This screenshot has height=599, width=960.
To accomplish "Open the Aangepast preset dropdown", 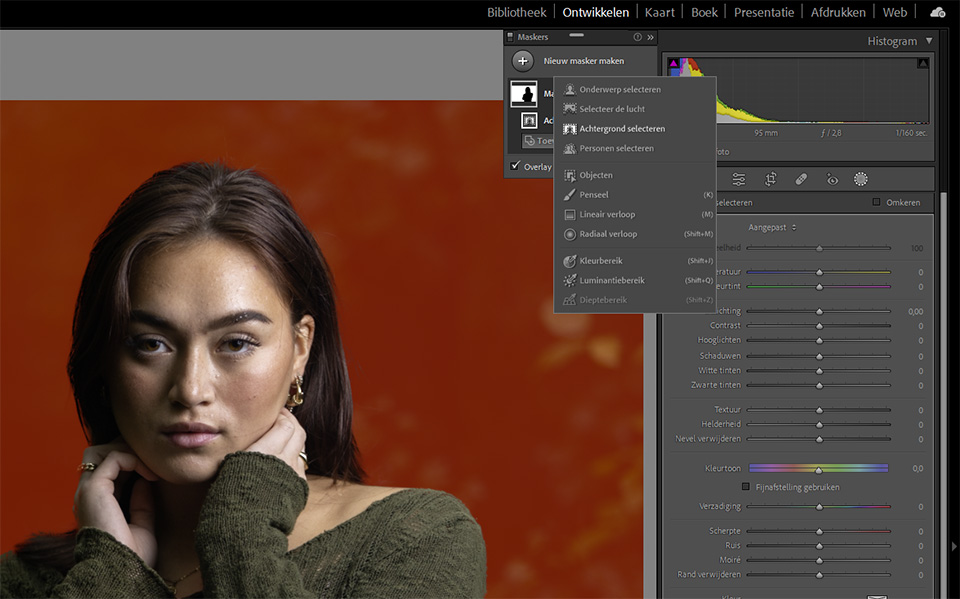I will pyautogui.click(x=773, y=227).
